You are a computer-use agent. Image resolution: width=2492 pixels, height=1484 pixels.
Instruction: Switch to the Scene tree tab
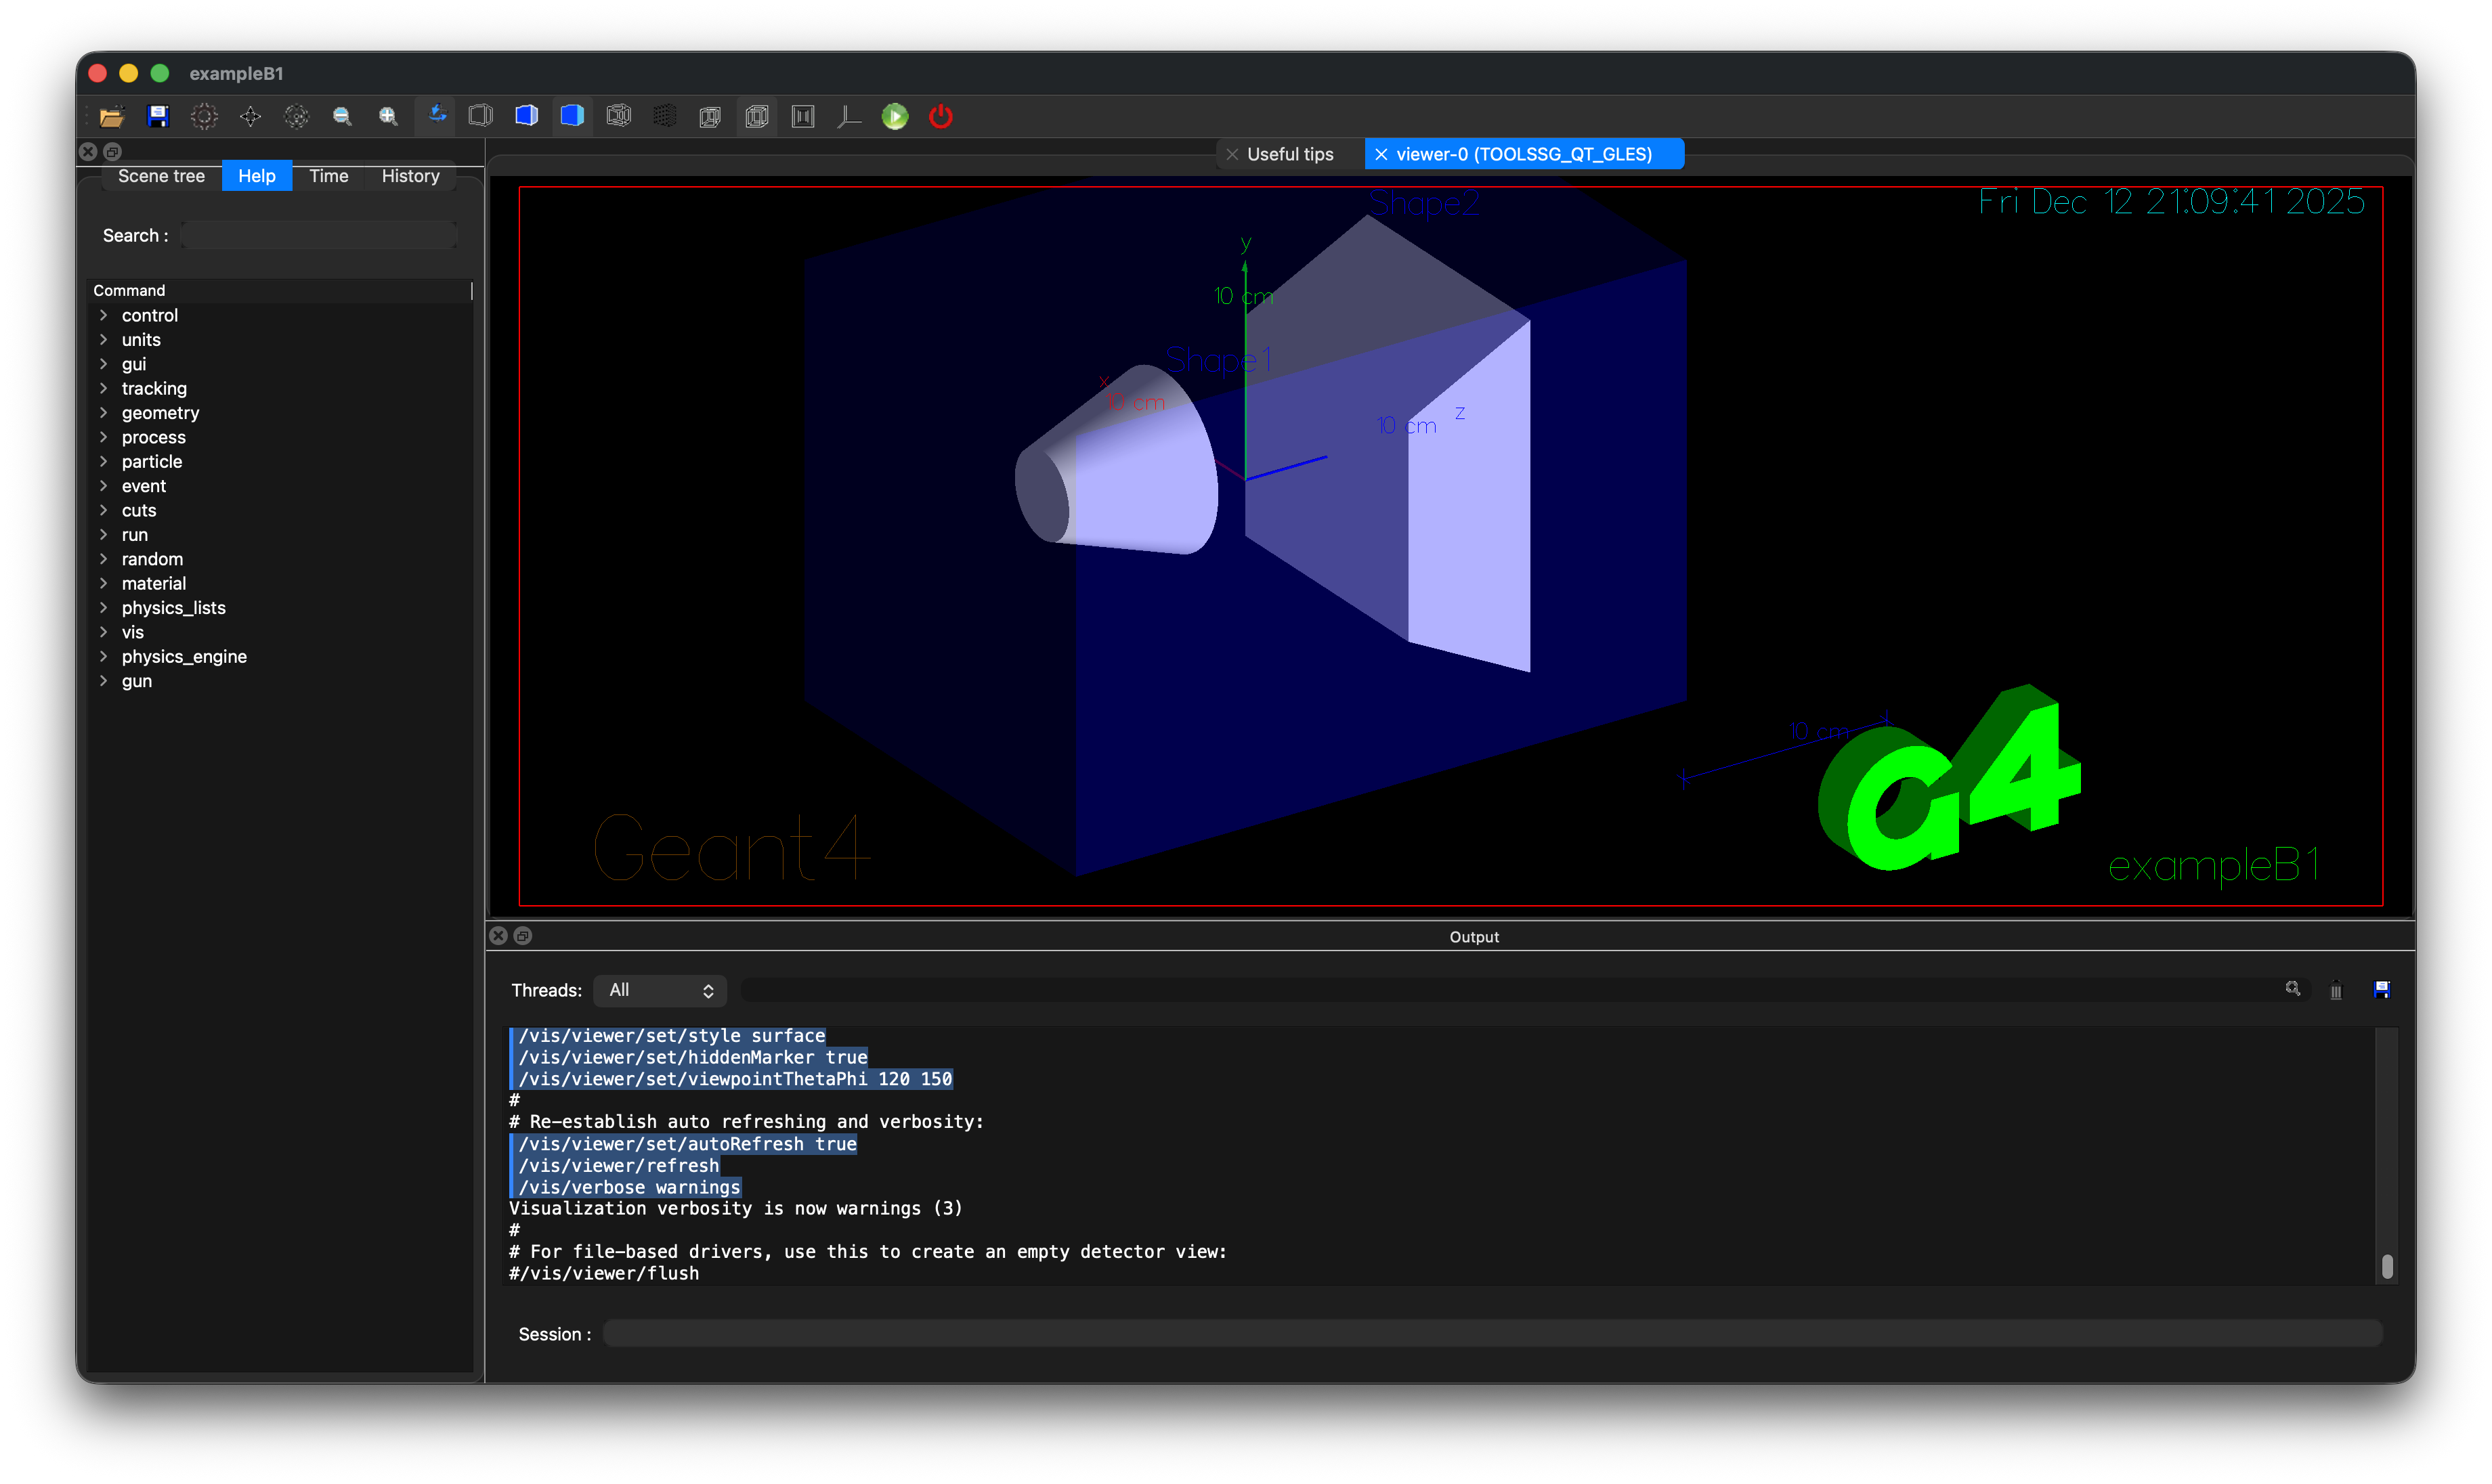(161, 176)
